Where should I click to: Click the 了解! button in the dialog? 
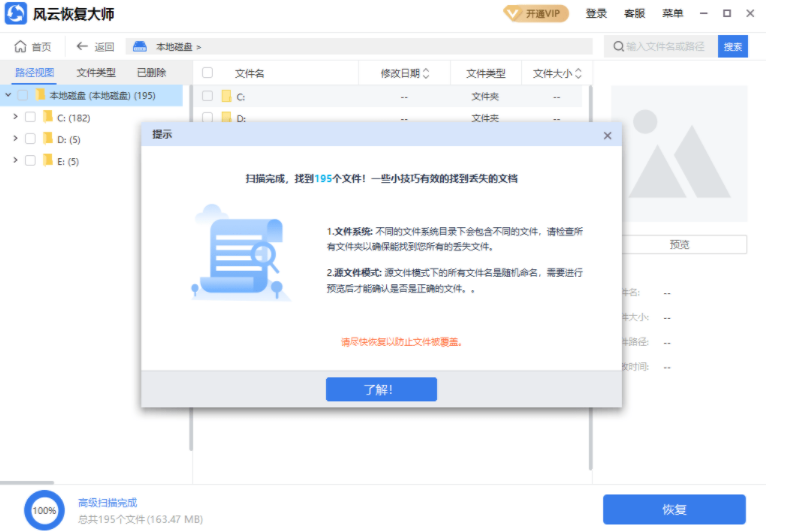pyautogui.click(x=381, y=390)
